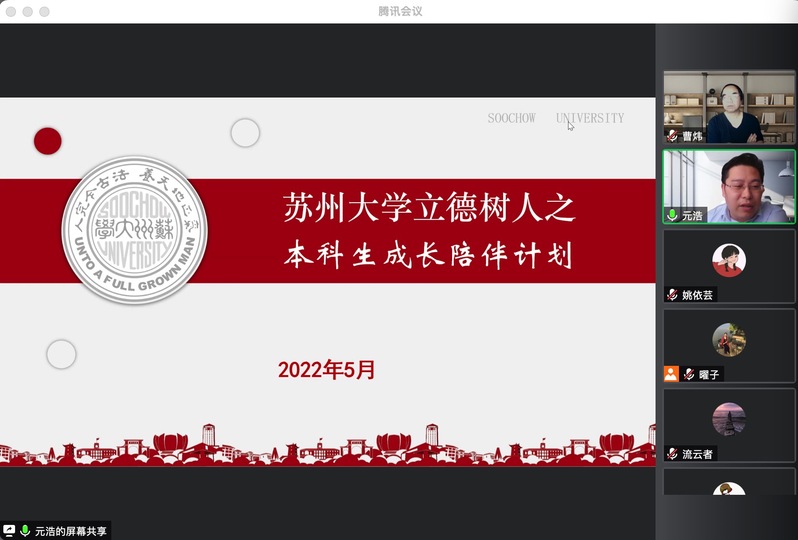Click the muted microphone icon next to 流云者
This screenshot has width=798, height=540.
(x=673, y=454)
